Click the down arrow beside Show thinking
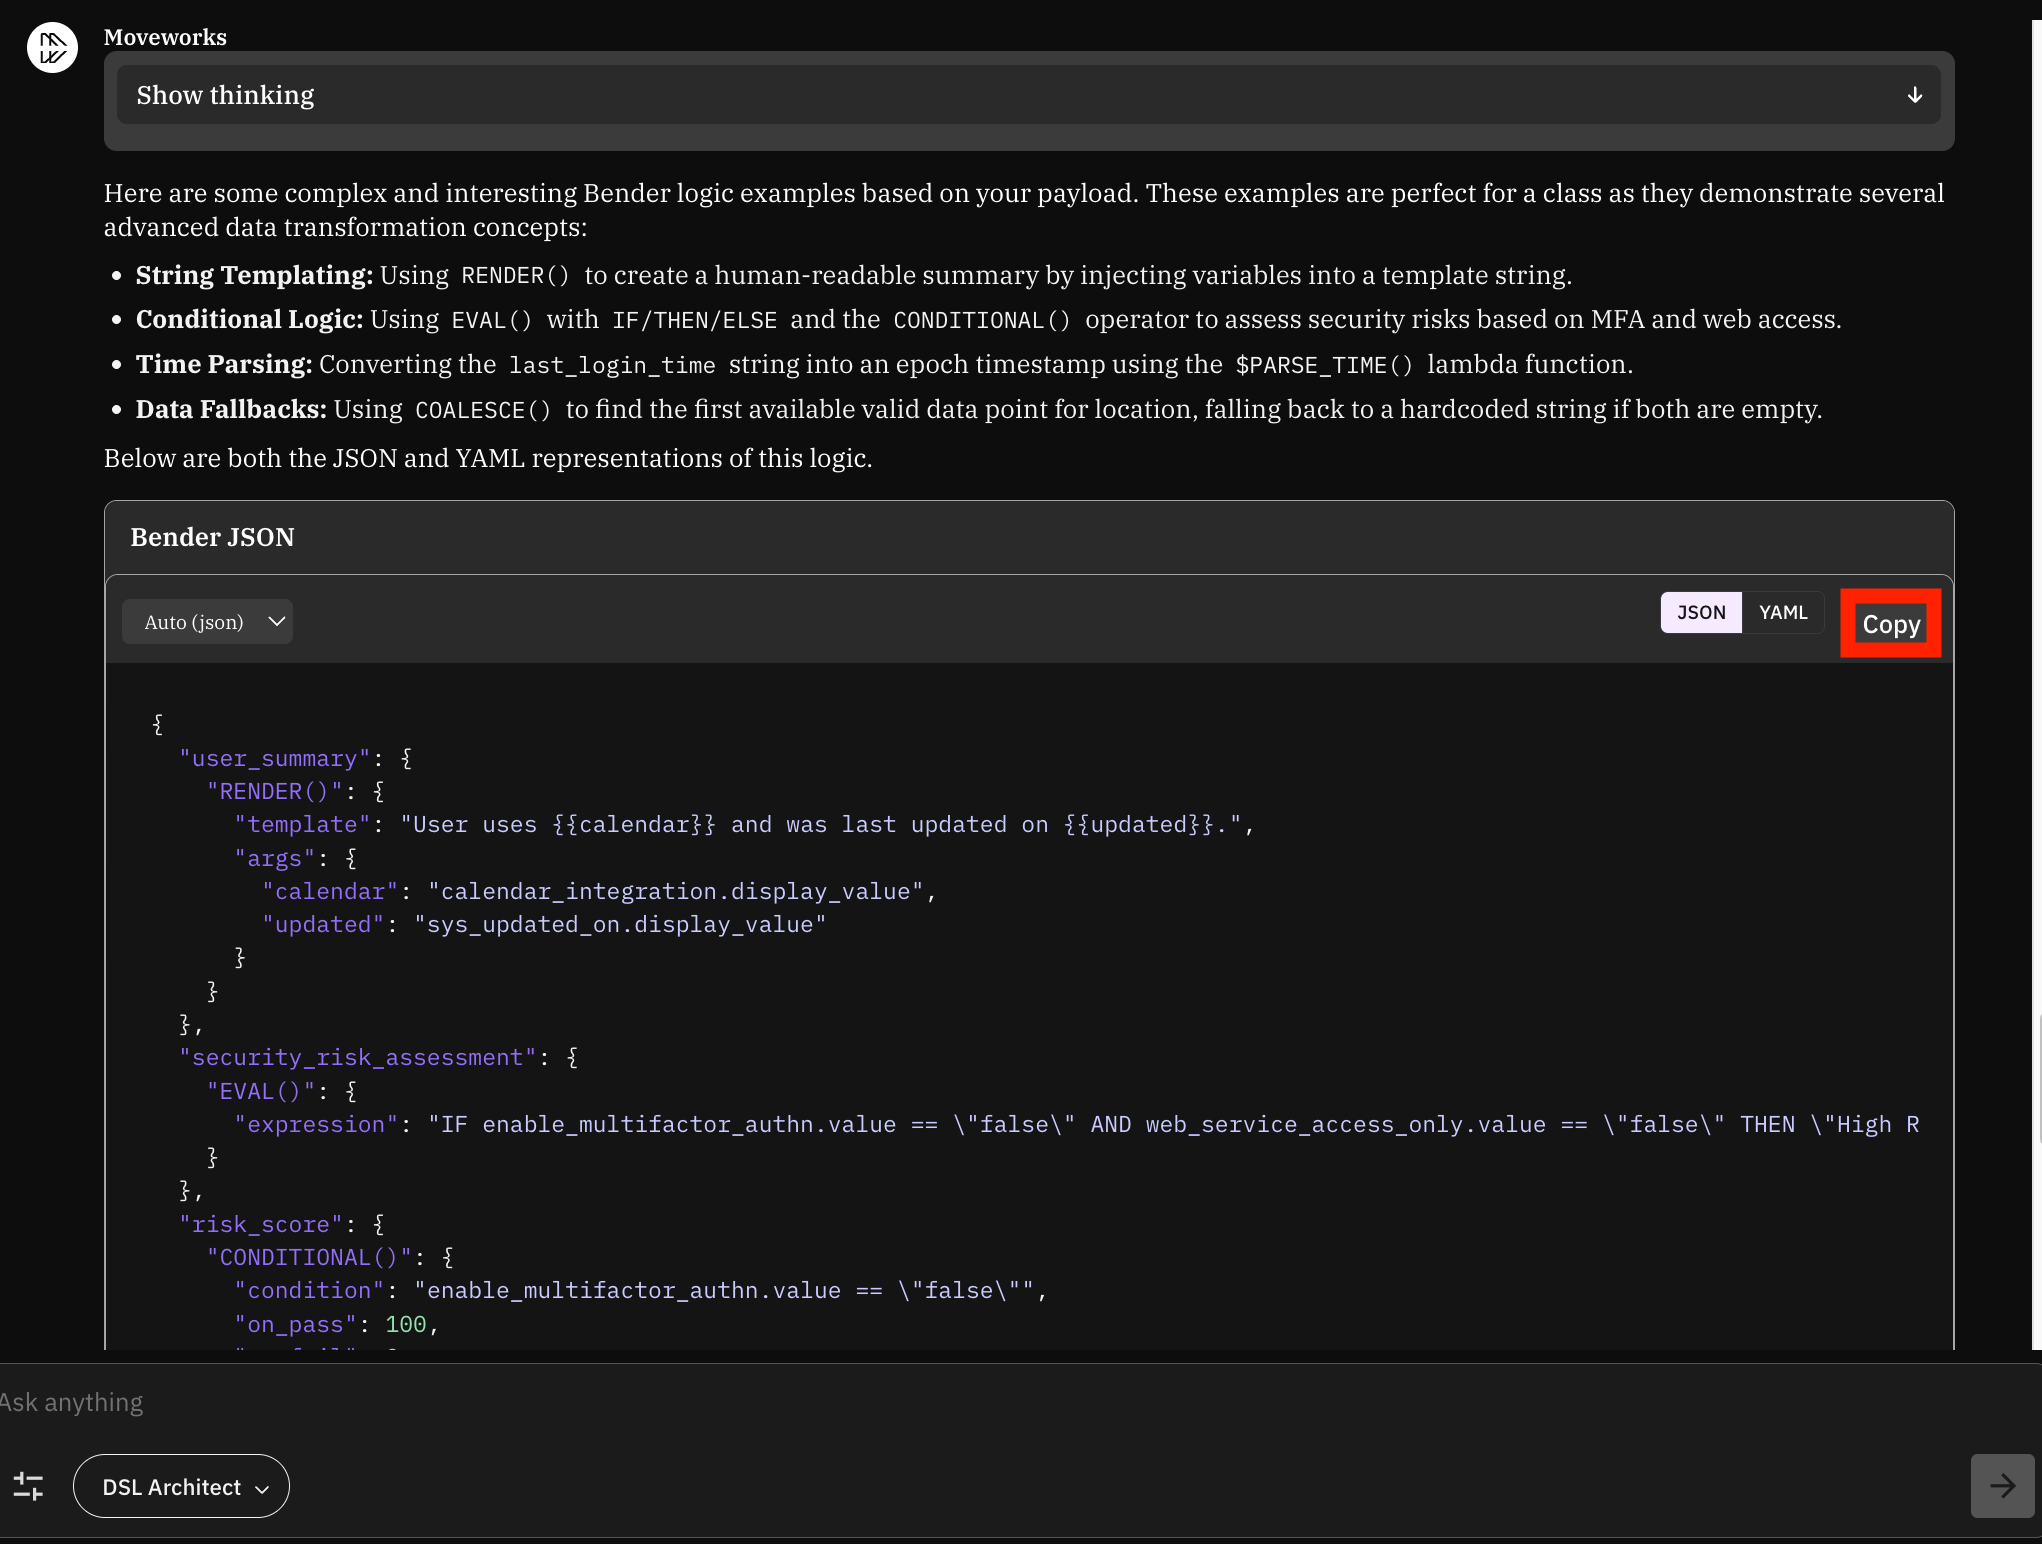 click(x=1914, y=95)
